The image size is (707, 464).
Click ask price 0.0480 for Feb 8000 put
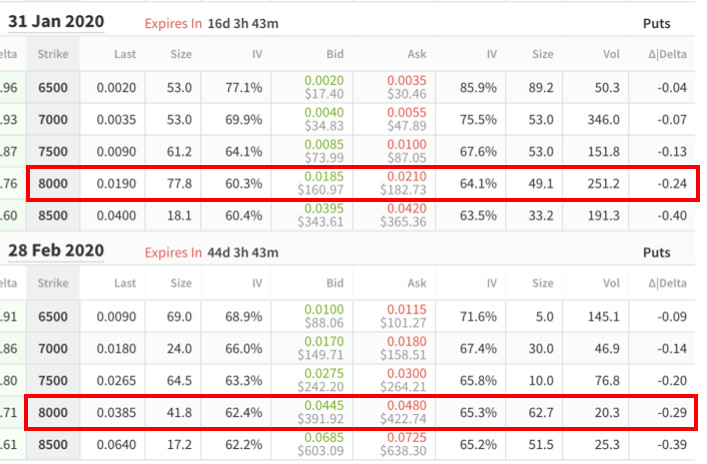(406, 405)
